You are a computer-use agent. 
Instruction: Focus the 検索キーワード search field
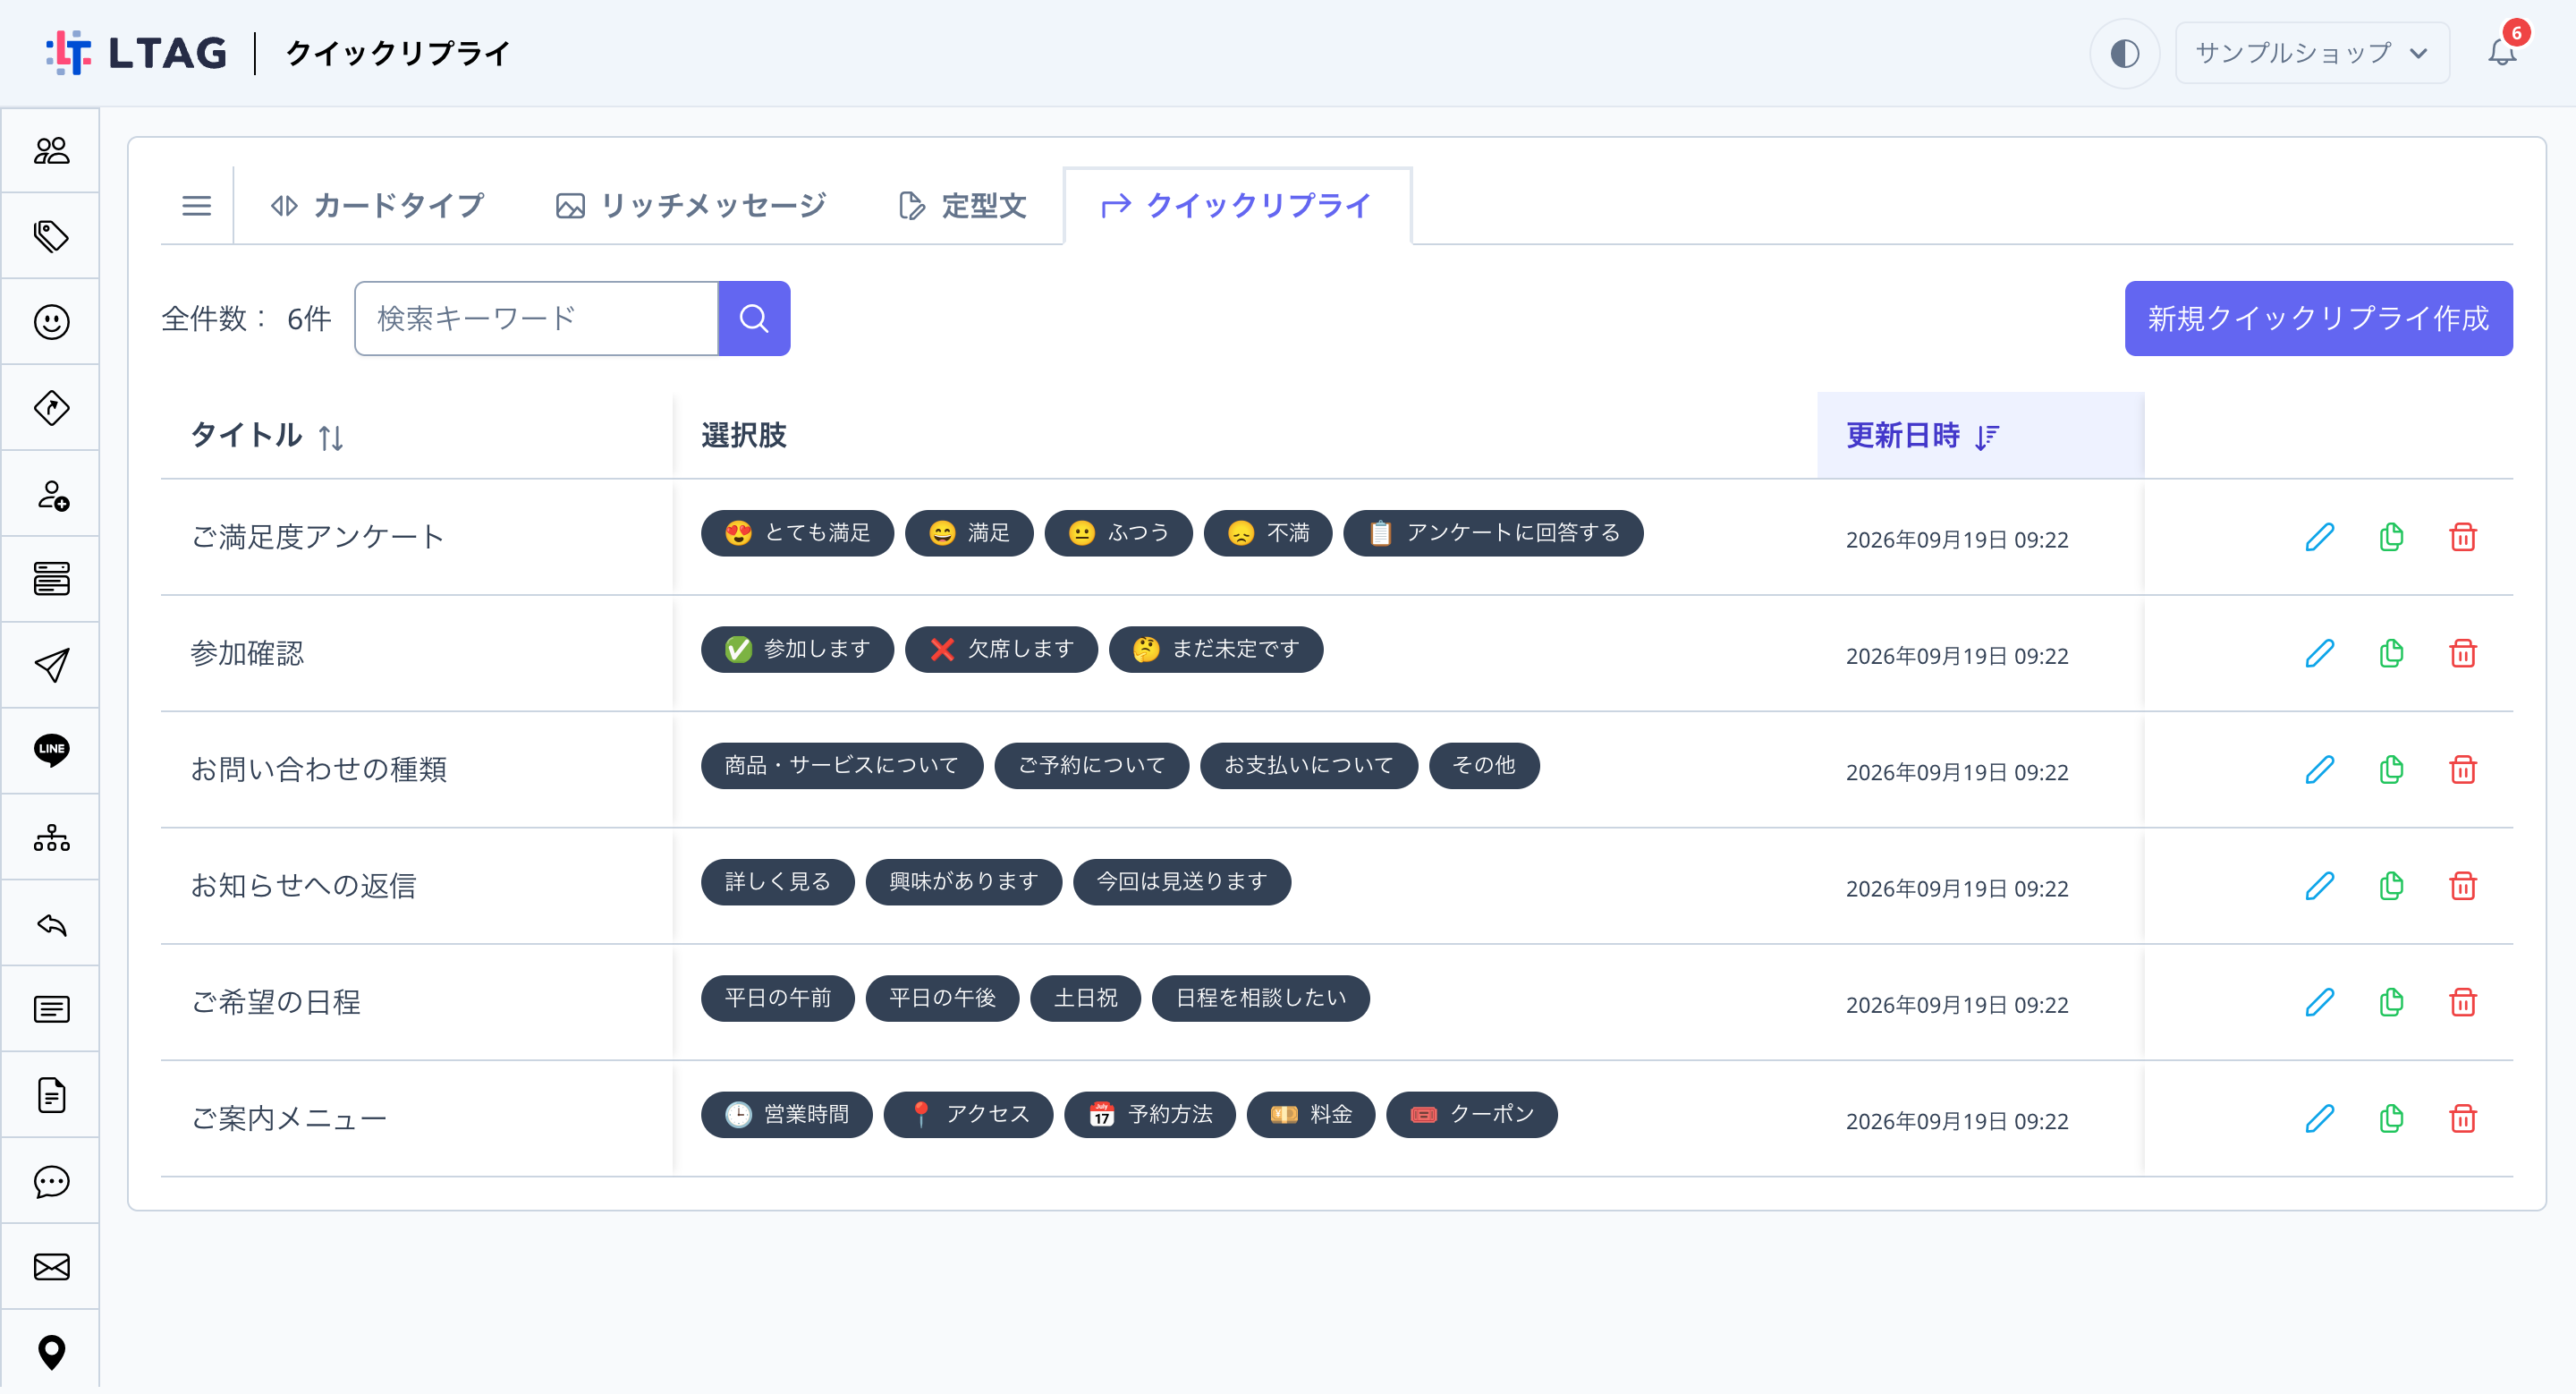pyautogui.click(x=536, y=318)
